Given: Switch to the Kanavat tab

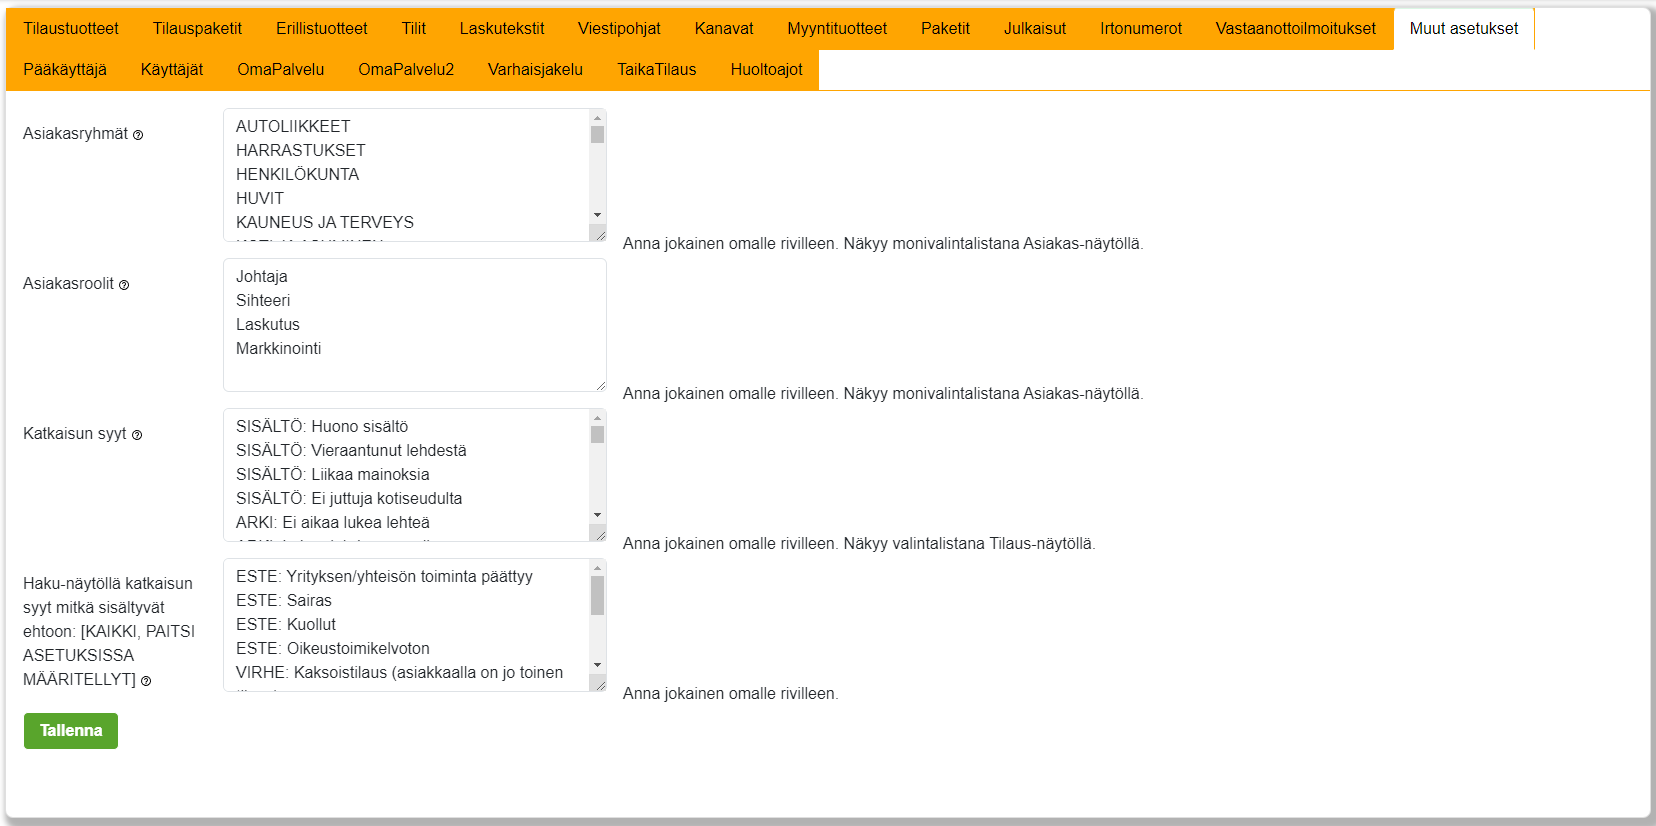Looking at the screenshot, I should point(724,29).
